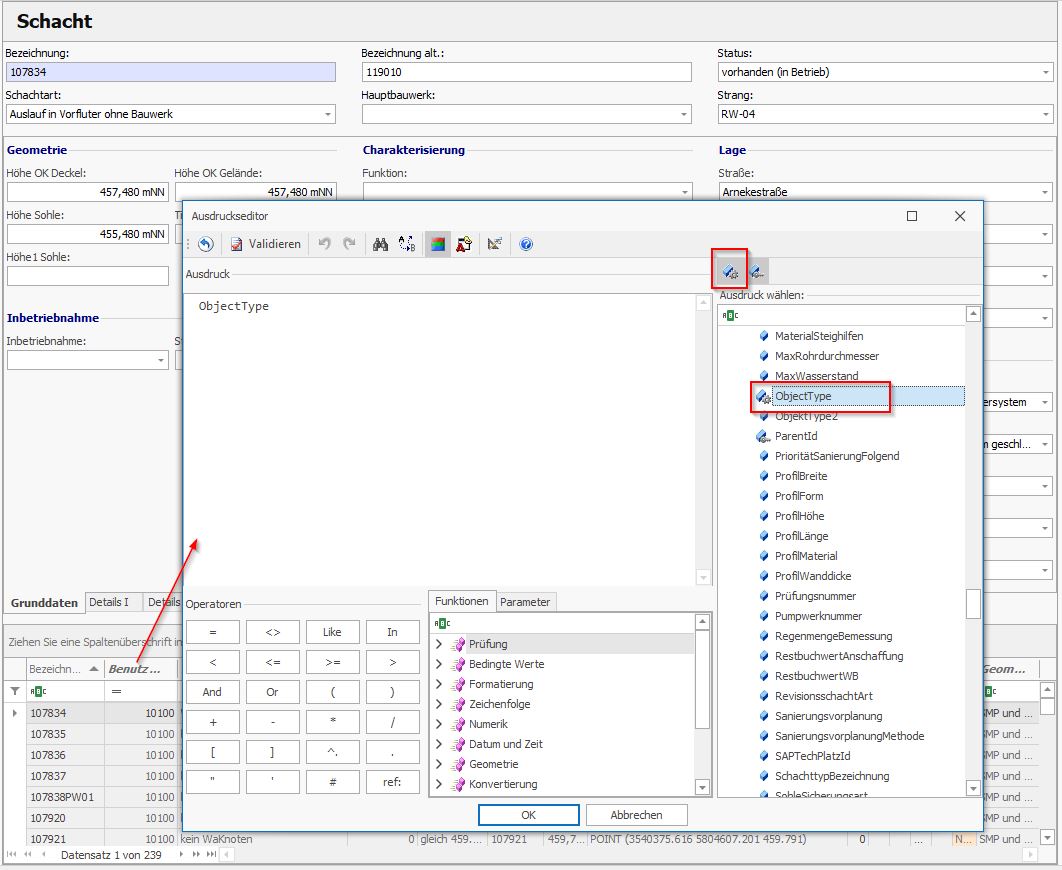Click the undo arrow in the editor toolbar

[x=324, y=244]
